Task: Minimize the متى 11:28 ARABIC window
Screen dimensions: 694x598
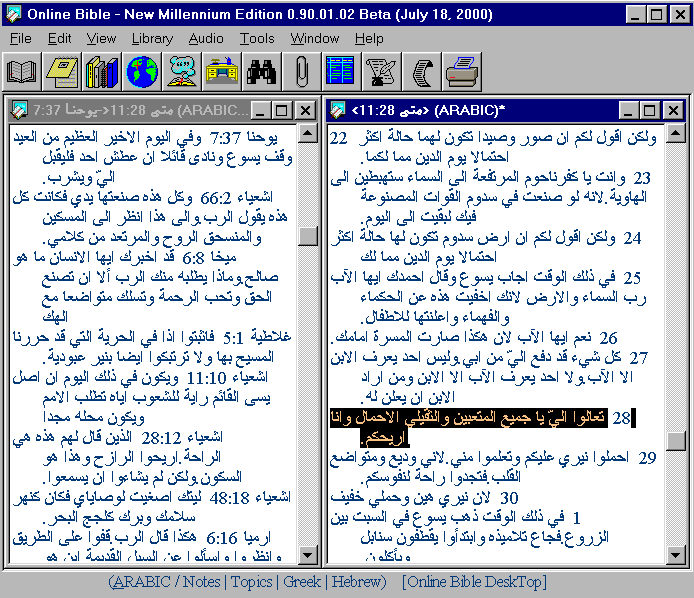Action: (x=628, y=110)
